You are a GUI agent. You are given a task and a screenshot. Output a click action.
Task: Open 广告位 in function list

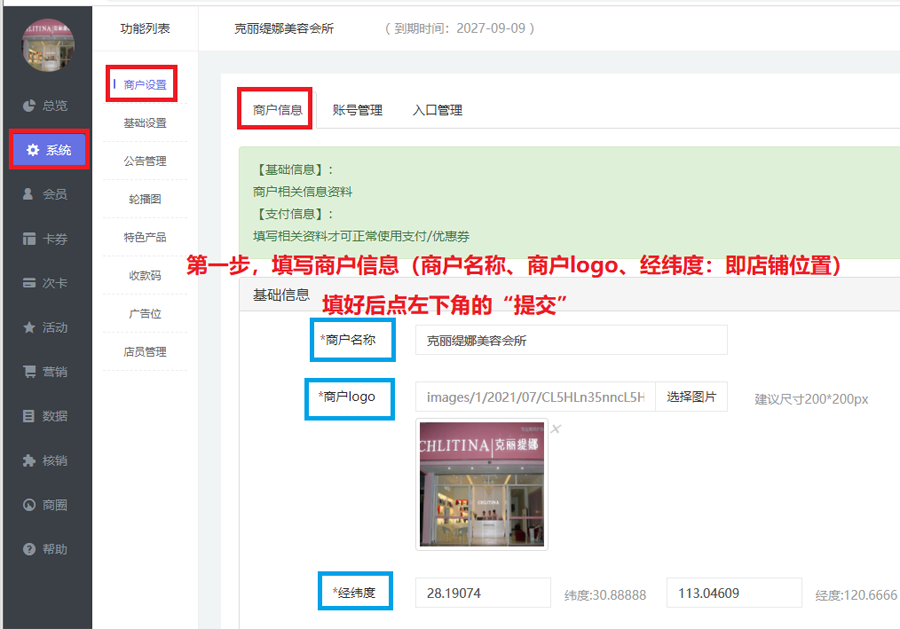145,313
